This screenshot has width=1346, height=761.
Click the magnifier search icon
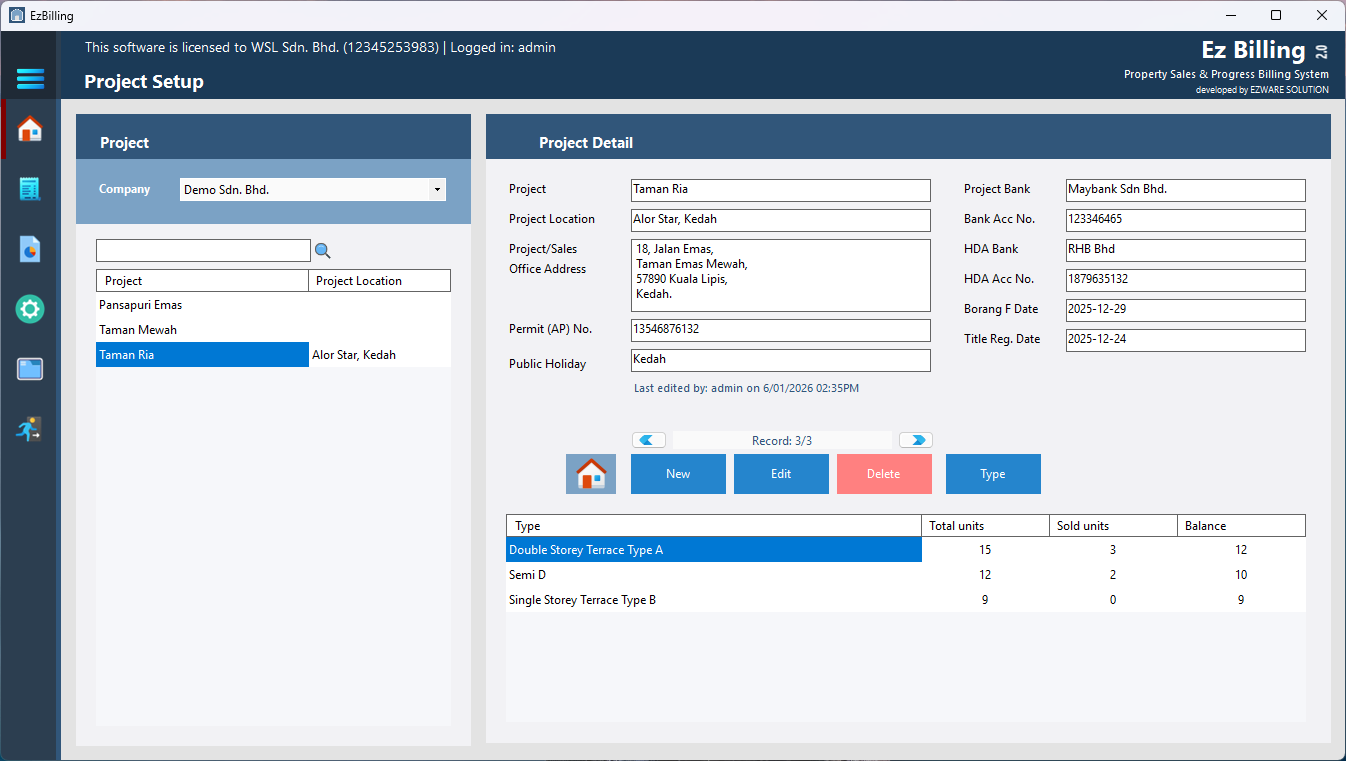(322, 251)
